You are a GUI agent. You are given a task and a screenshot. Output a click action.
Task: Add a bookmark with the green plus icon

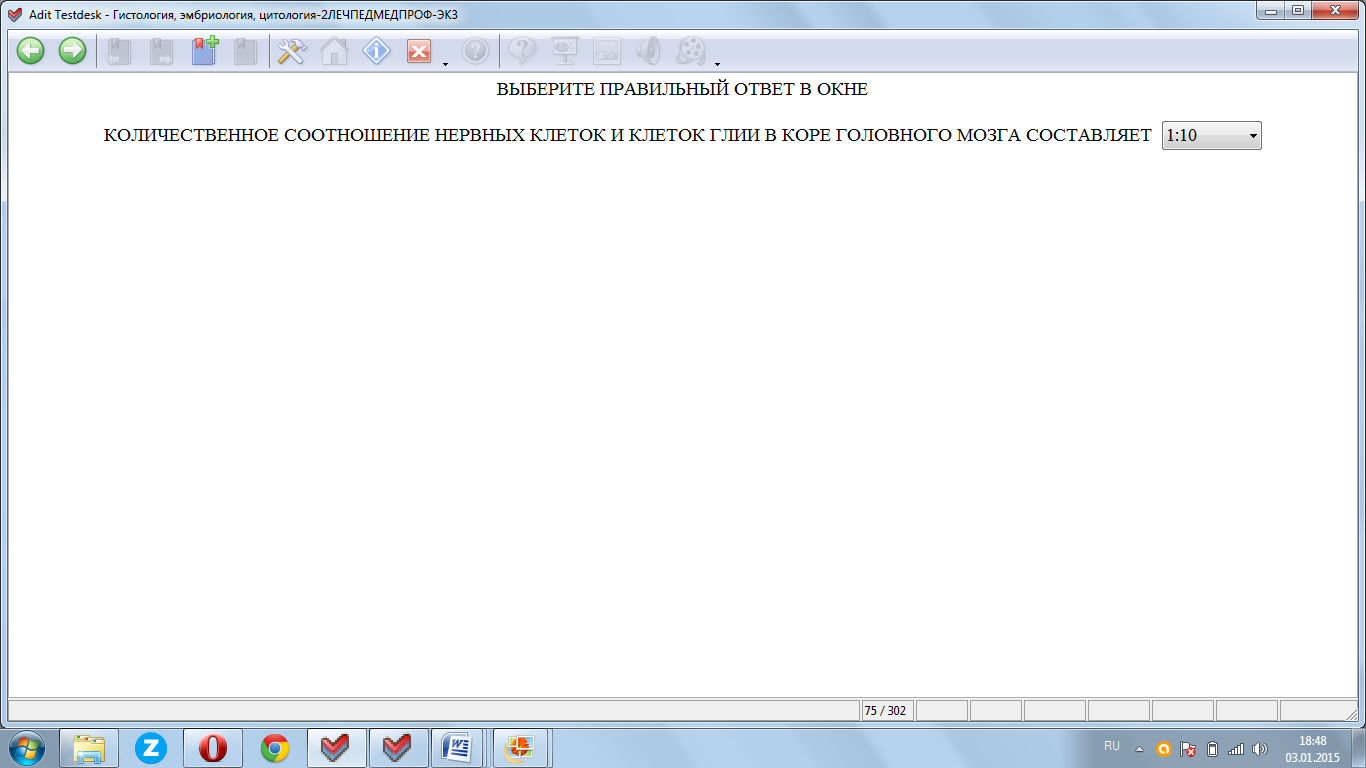pos(204,51)
